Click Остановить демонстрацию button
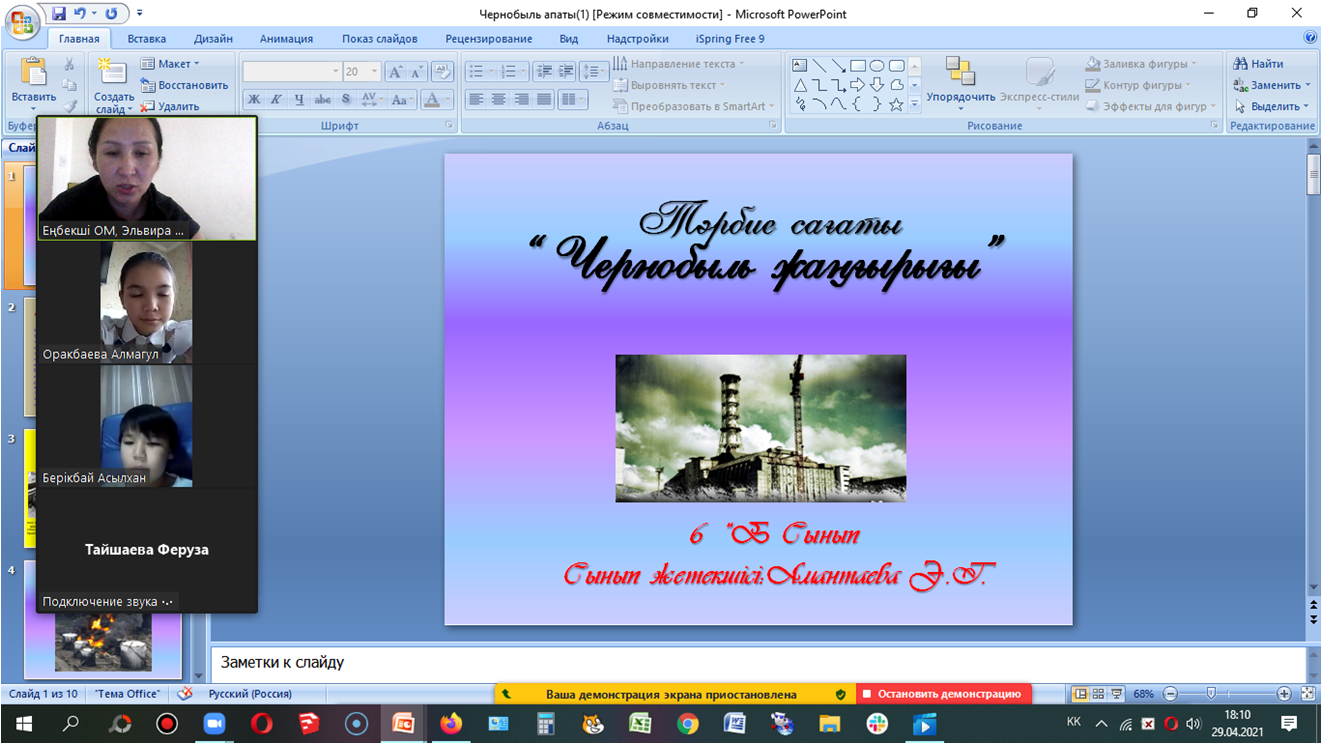Screen dimensions: 1322x744 click(x=943, y=694)
